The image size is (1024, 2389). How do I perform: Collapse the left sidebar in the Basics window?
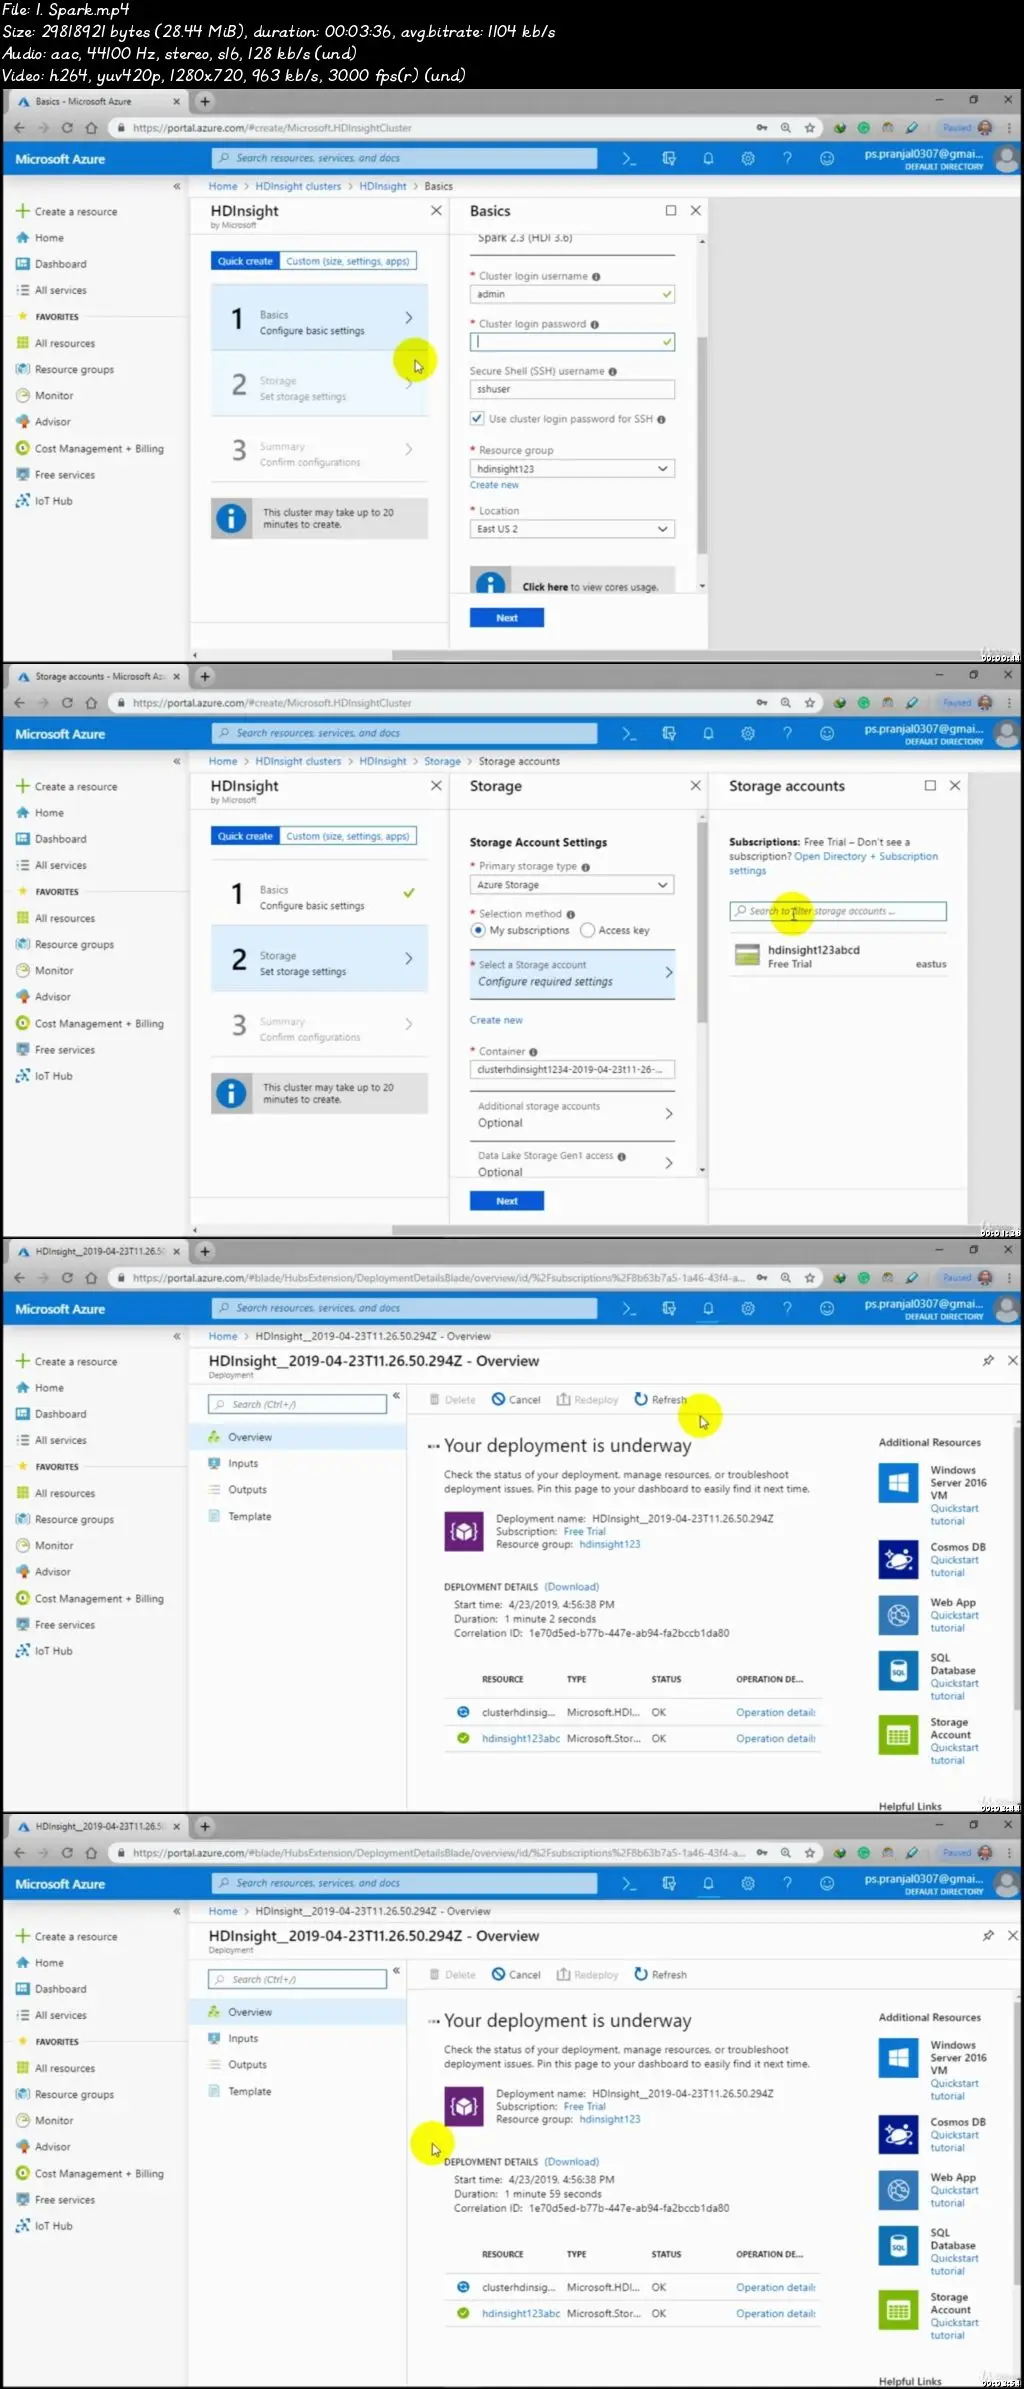coord(177,187)
